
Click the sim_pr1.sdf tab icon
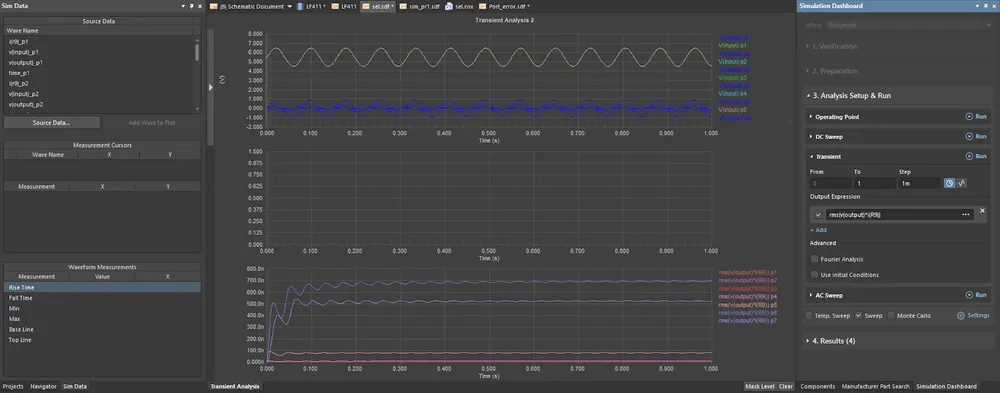[x=404, y=6]
